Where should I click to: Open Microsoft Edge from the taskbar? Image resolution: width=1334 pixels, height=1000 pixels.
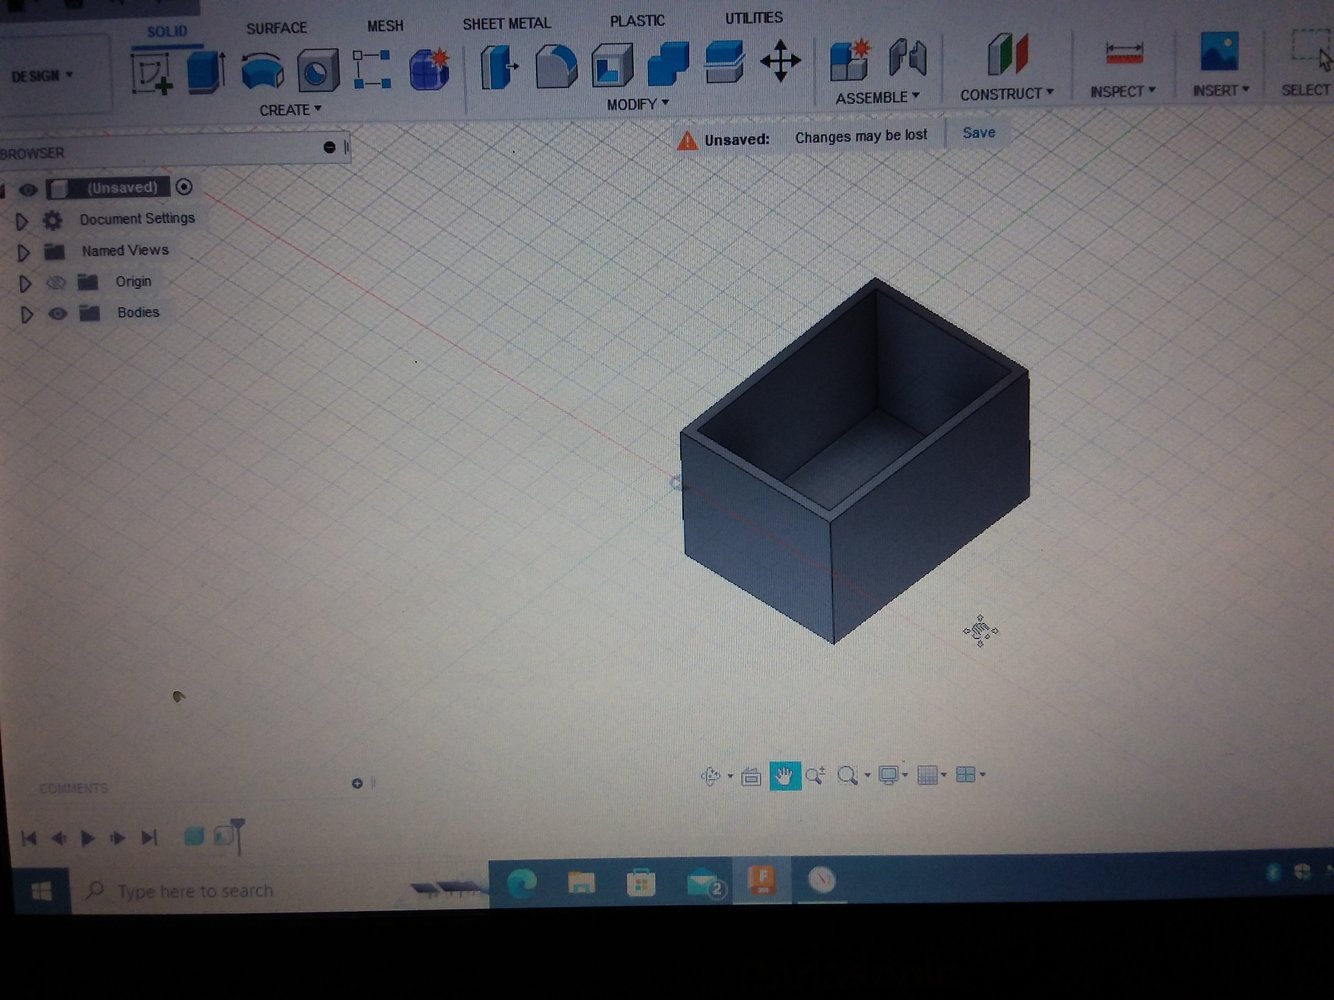(522, 883)
